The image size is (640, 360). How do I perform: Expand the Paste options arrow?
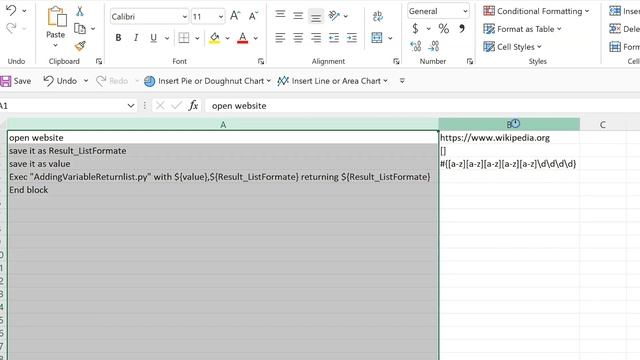(x=56, y=45)
